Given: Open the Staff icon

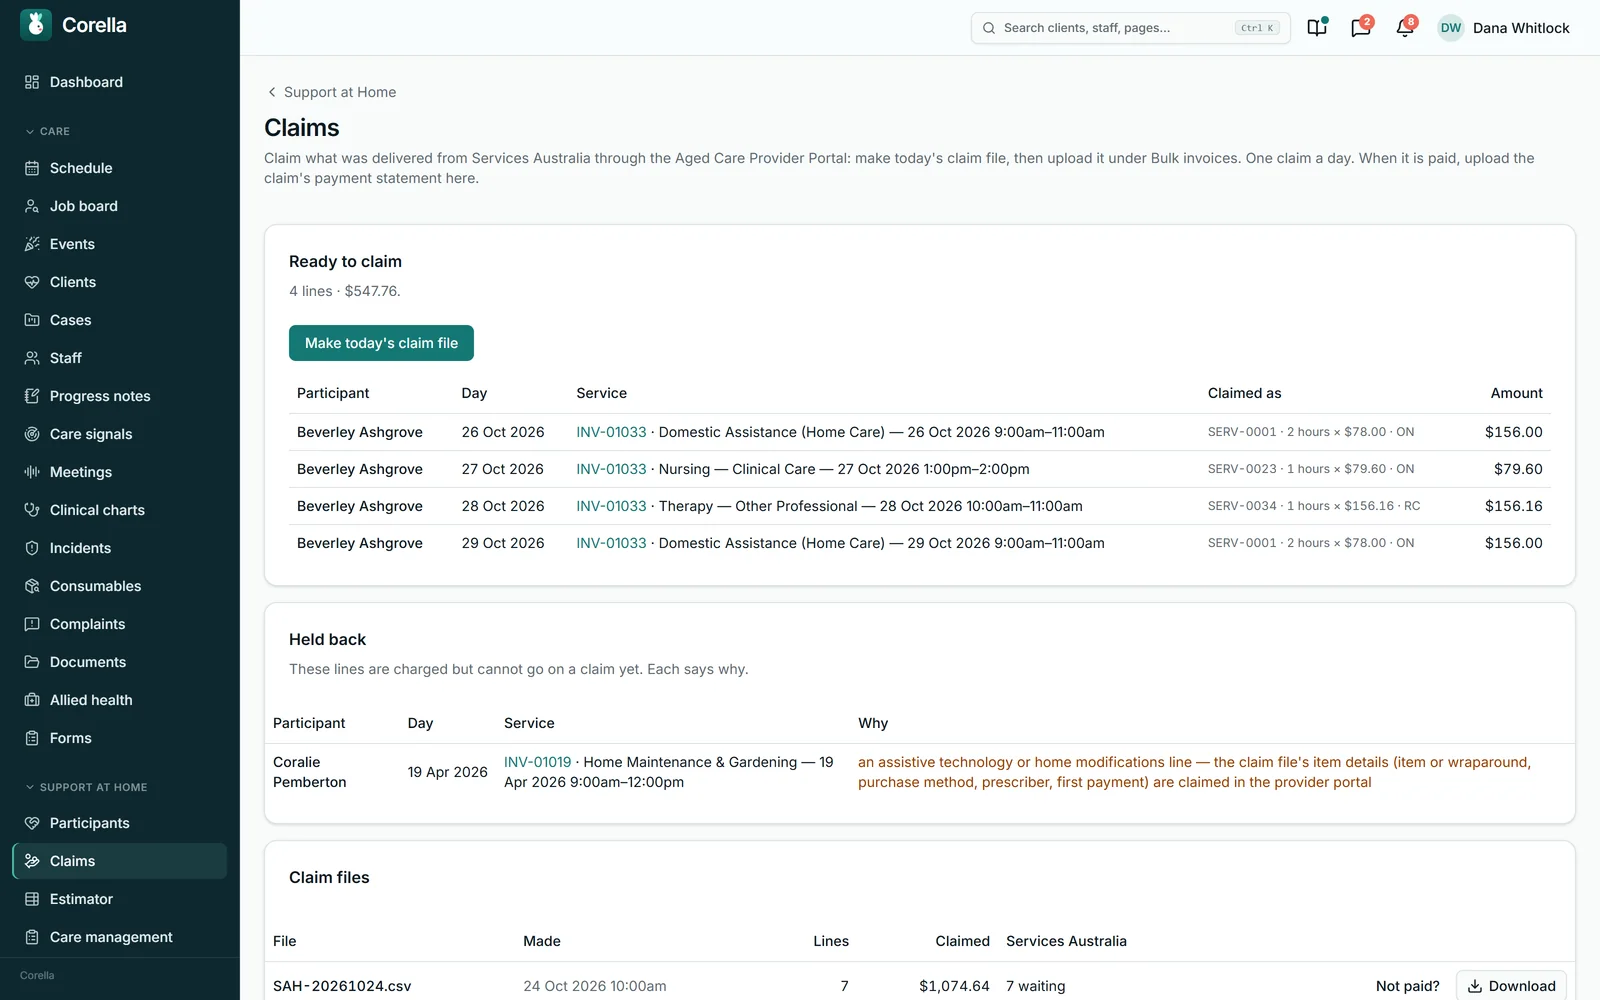Looking at the screenshot, I should click(x=32, y=358).
